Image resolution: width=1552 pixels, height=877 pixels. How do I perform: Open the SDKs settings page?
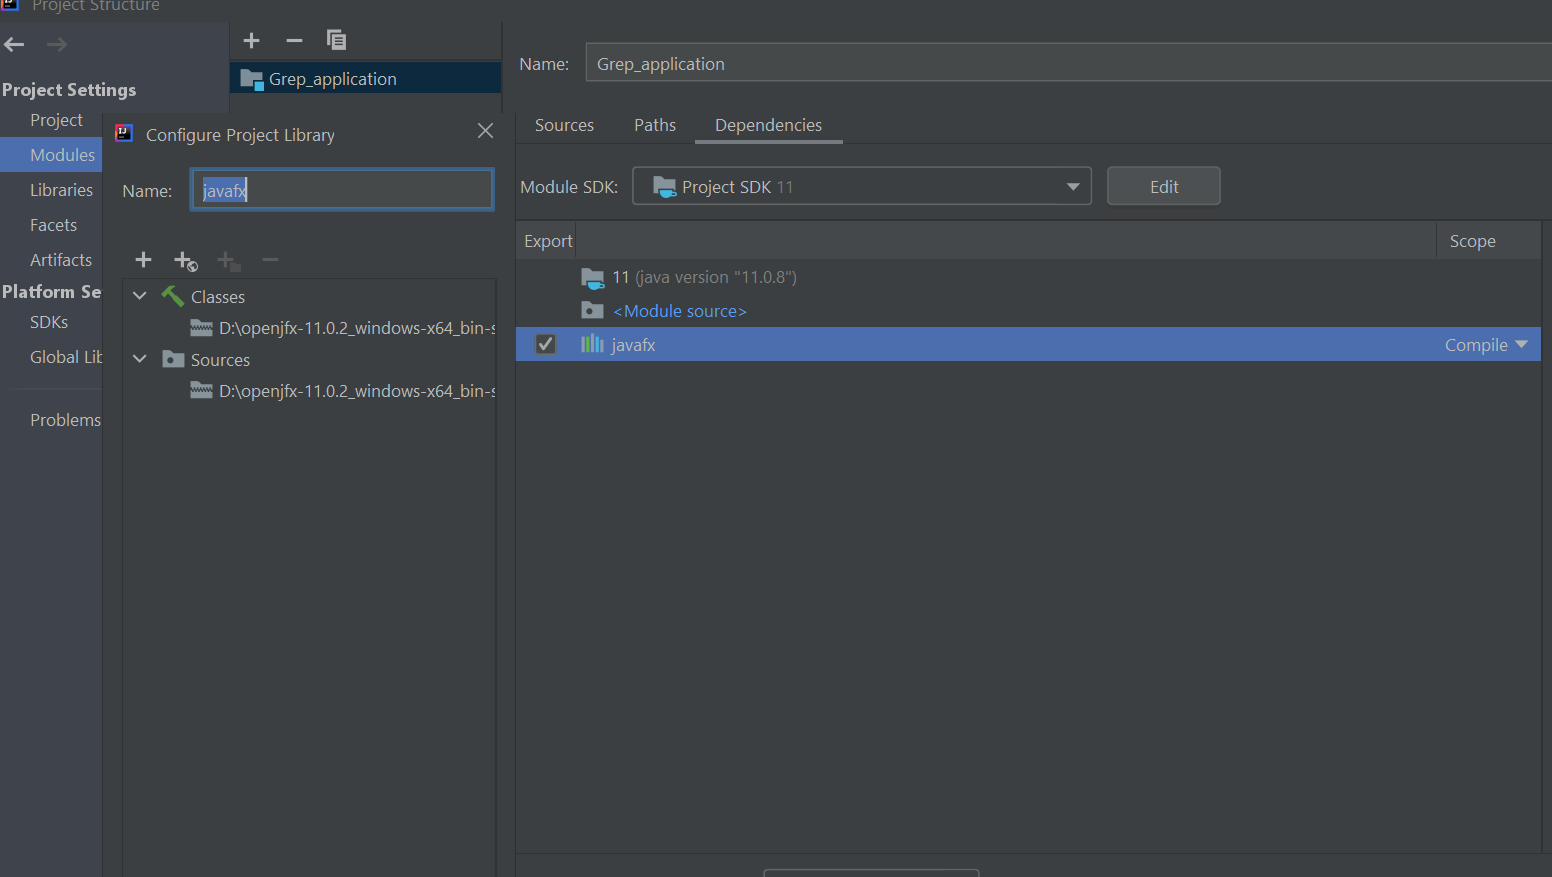click(x=51, y=322)
